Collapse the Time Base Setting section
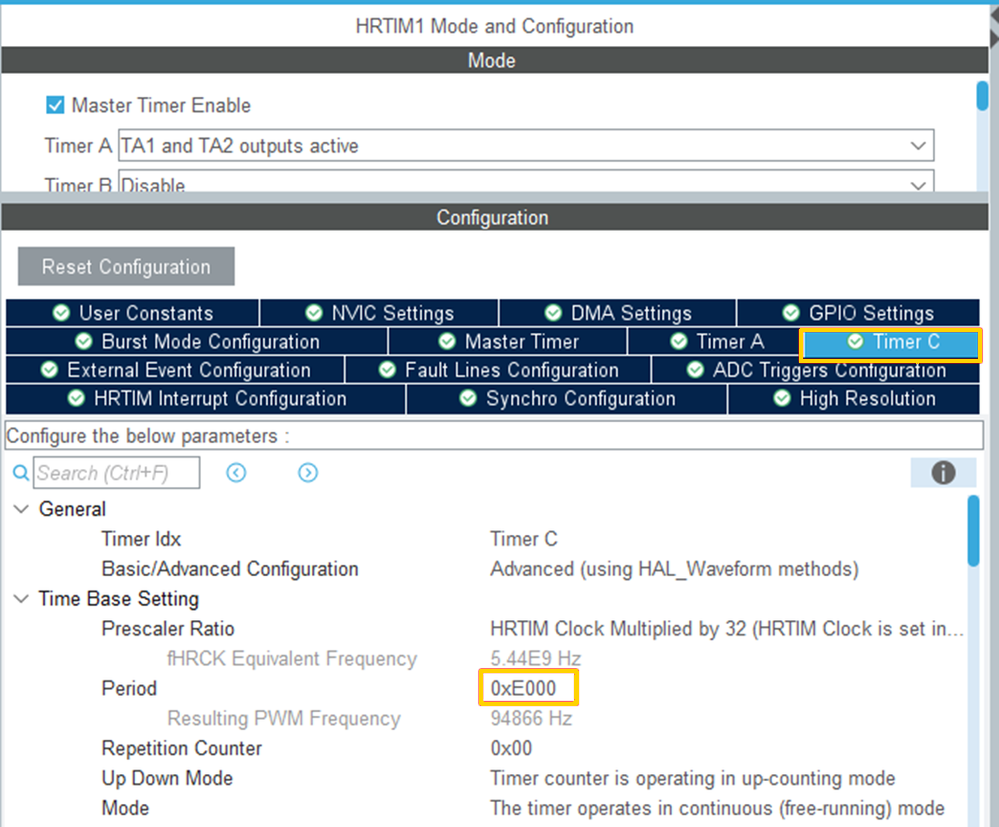The width and height of the screenshot is (999, 827). (21, 599)
